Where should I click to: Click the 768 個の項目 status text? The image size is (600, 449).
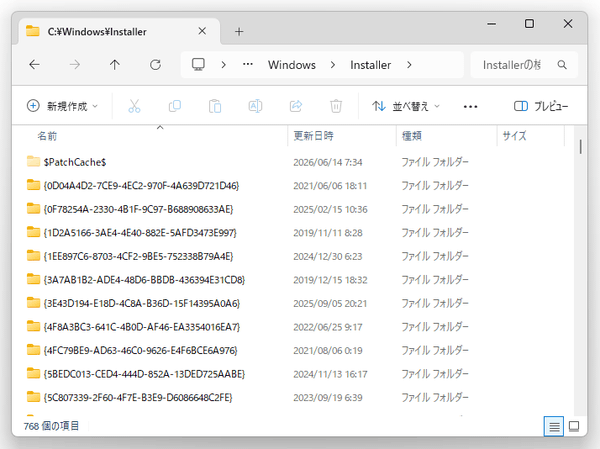pos(51,426)
